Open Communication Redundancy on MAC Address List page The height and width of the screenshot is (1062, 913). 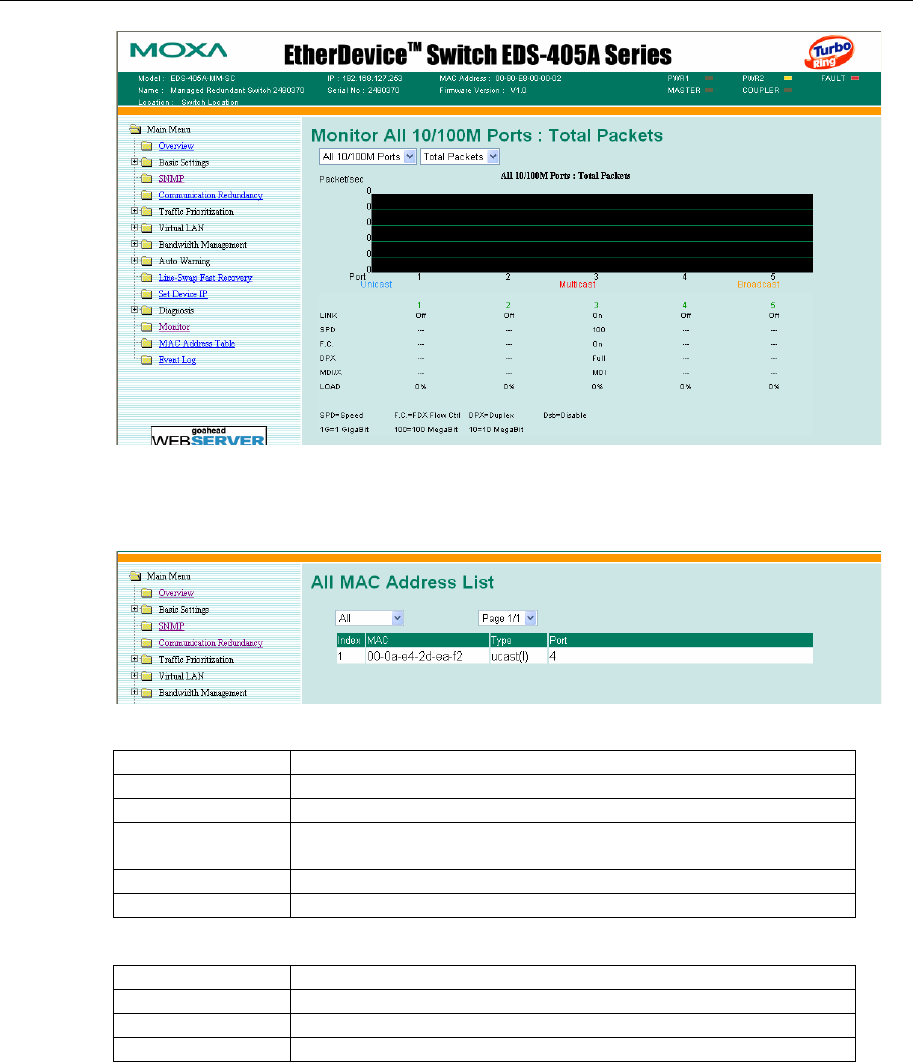coord(211,643)
